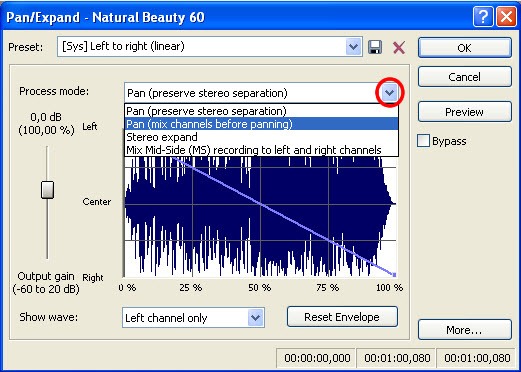Click the Output gain slider handle
521x372 pixels.
pos(47,190)
